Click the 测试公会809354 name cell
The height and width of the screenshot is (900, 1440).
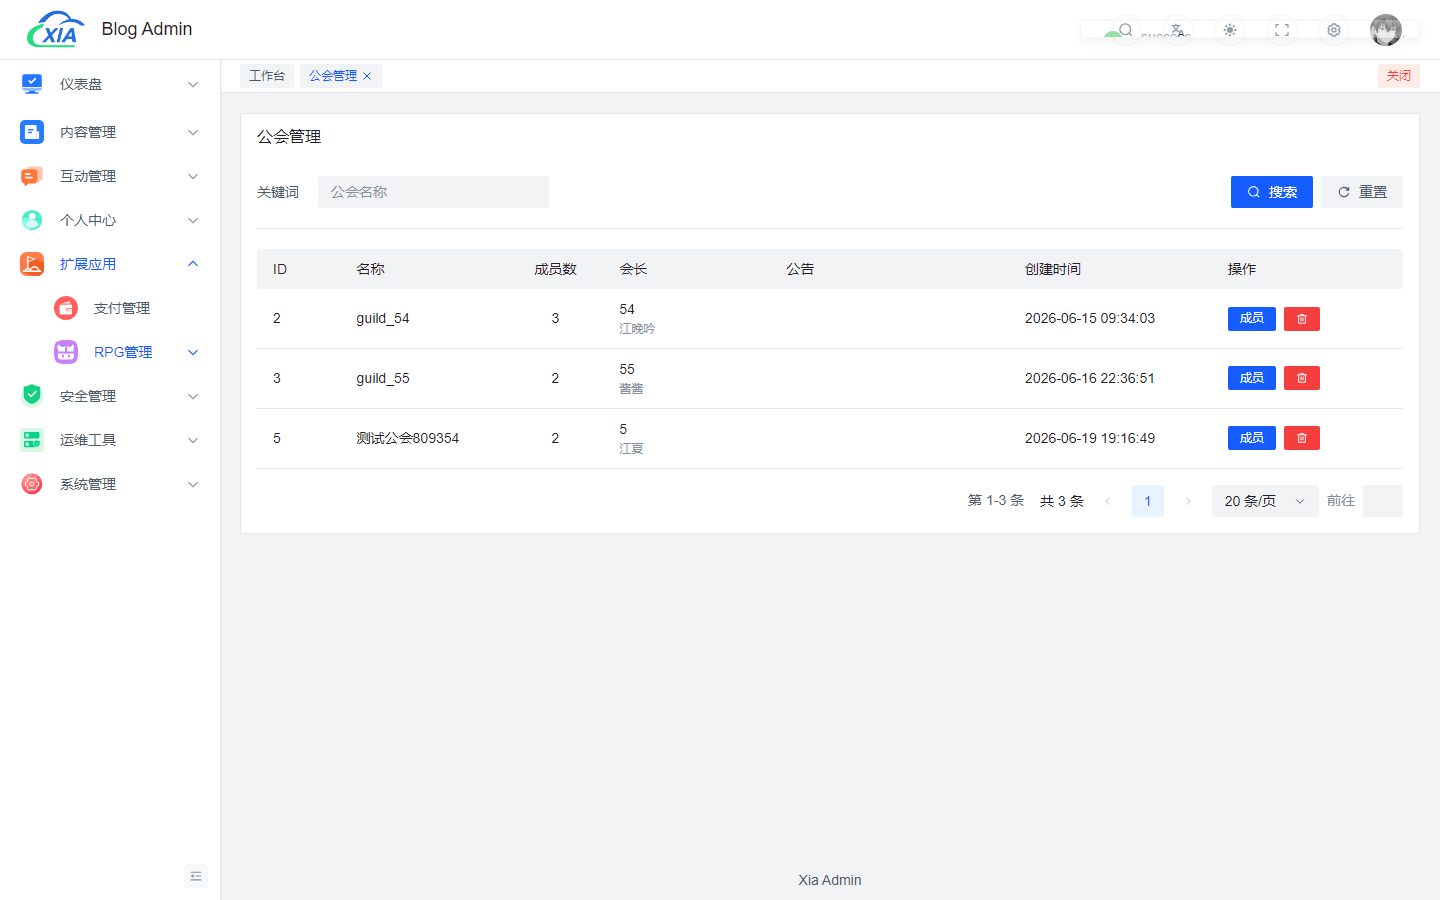tap(408, 438)
